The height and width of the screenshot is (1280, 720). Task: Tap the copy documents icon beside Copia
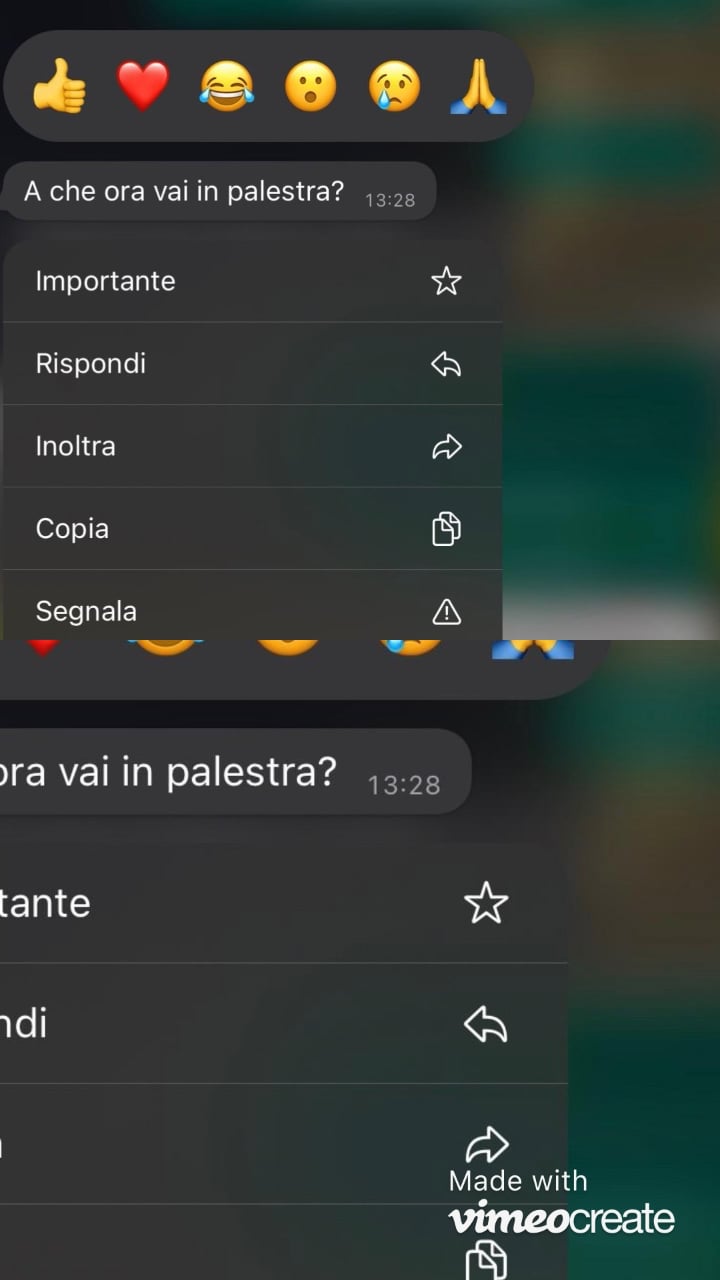click(x=446, y=529)
